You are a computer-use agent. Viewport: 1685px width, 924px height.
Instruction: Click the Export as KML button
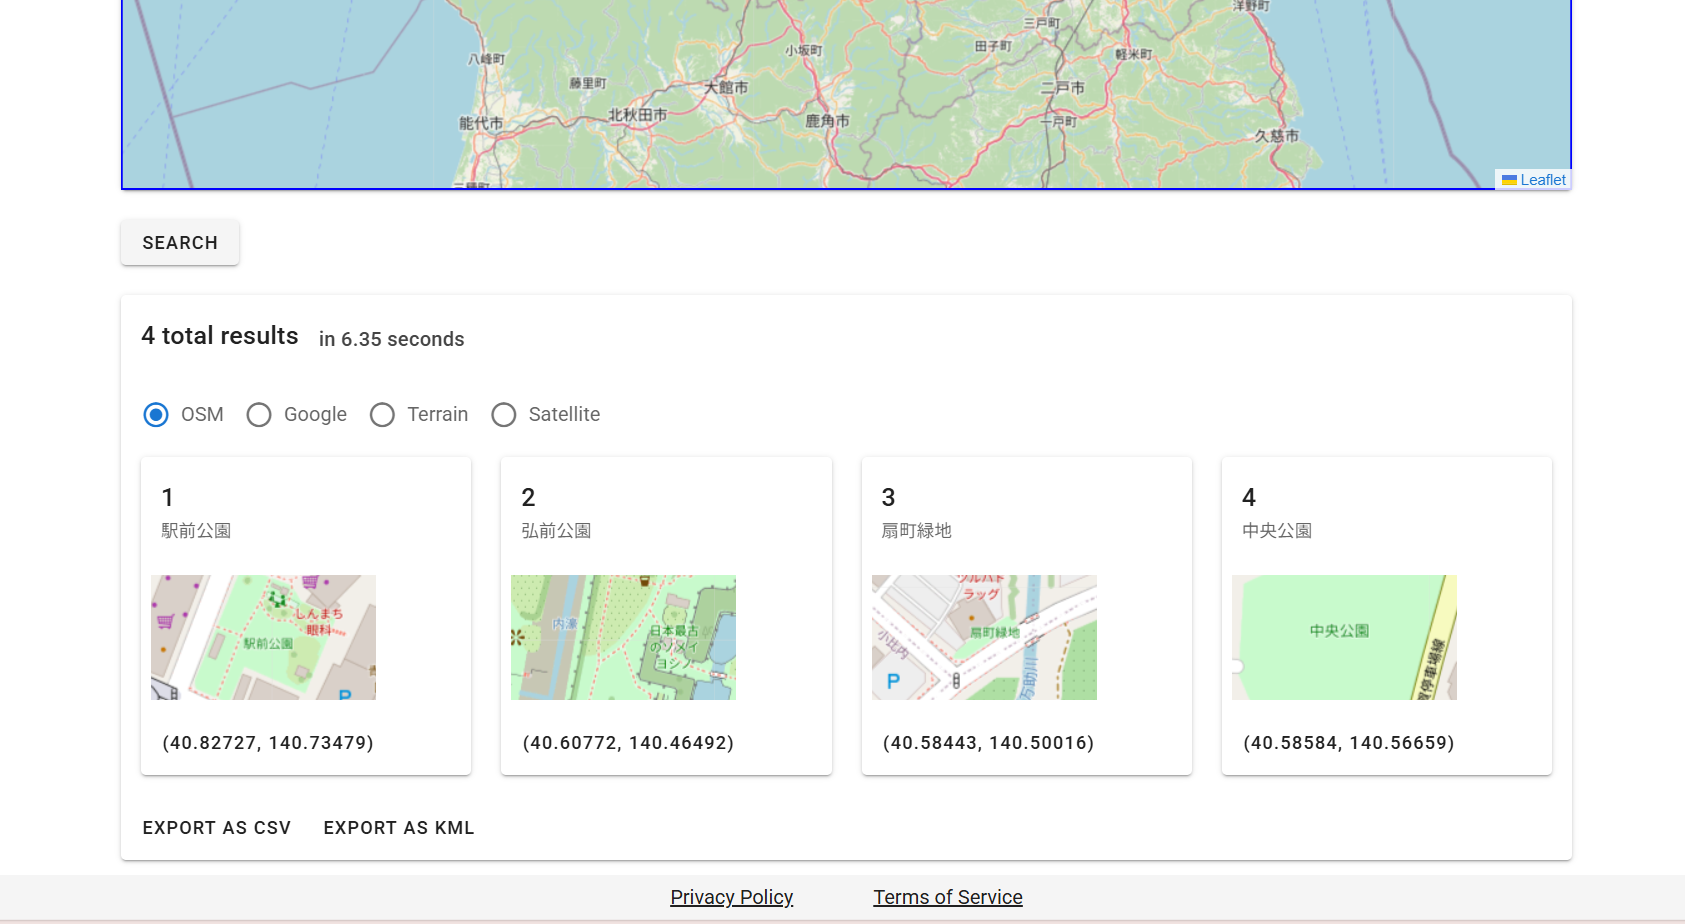(399, 828)
